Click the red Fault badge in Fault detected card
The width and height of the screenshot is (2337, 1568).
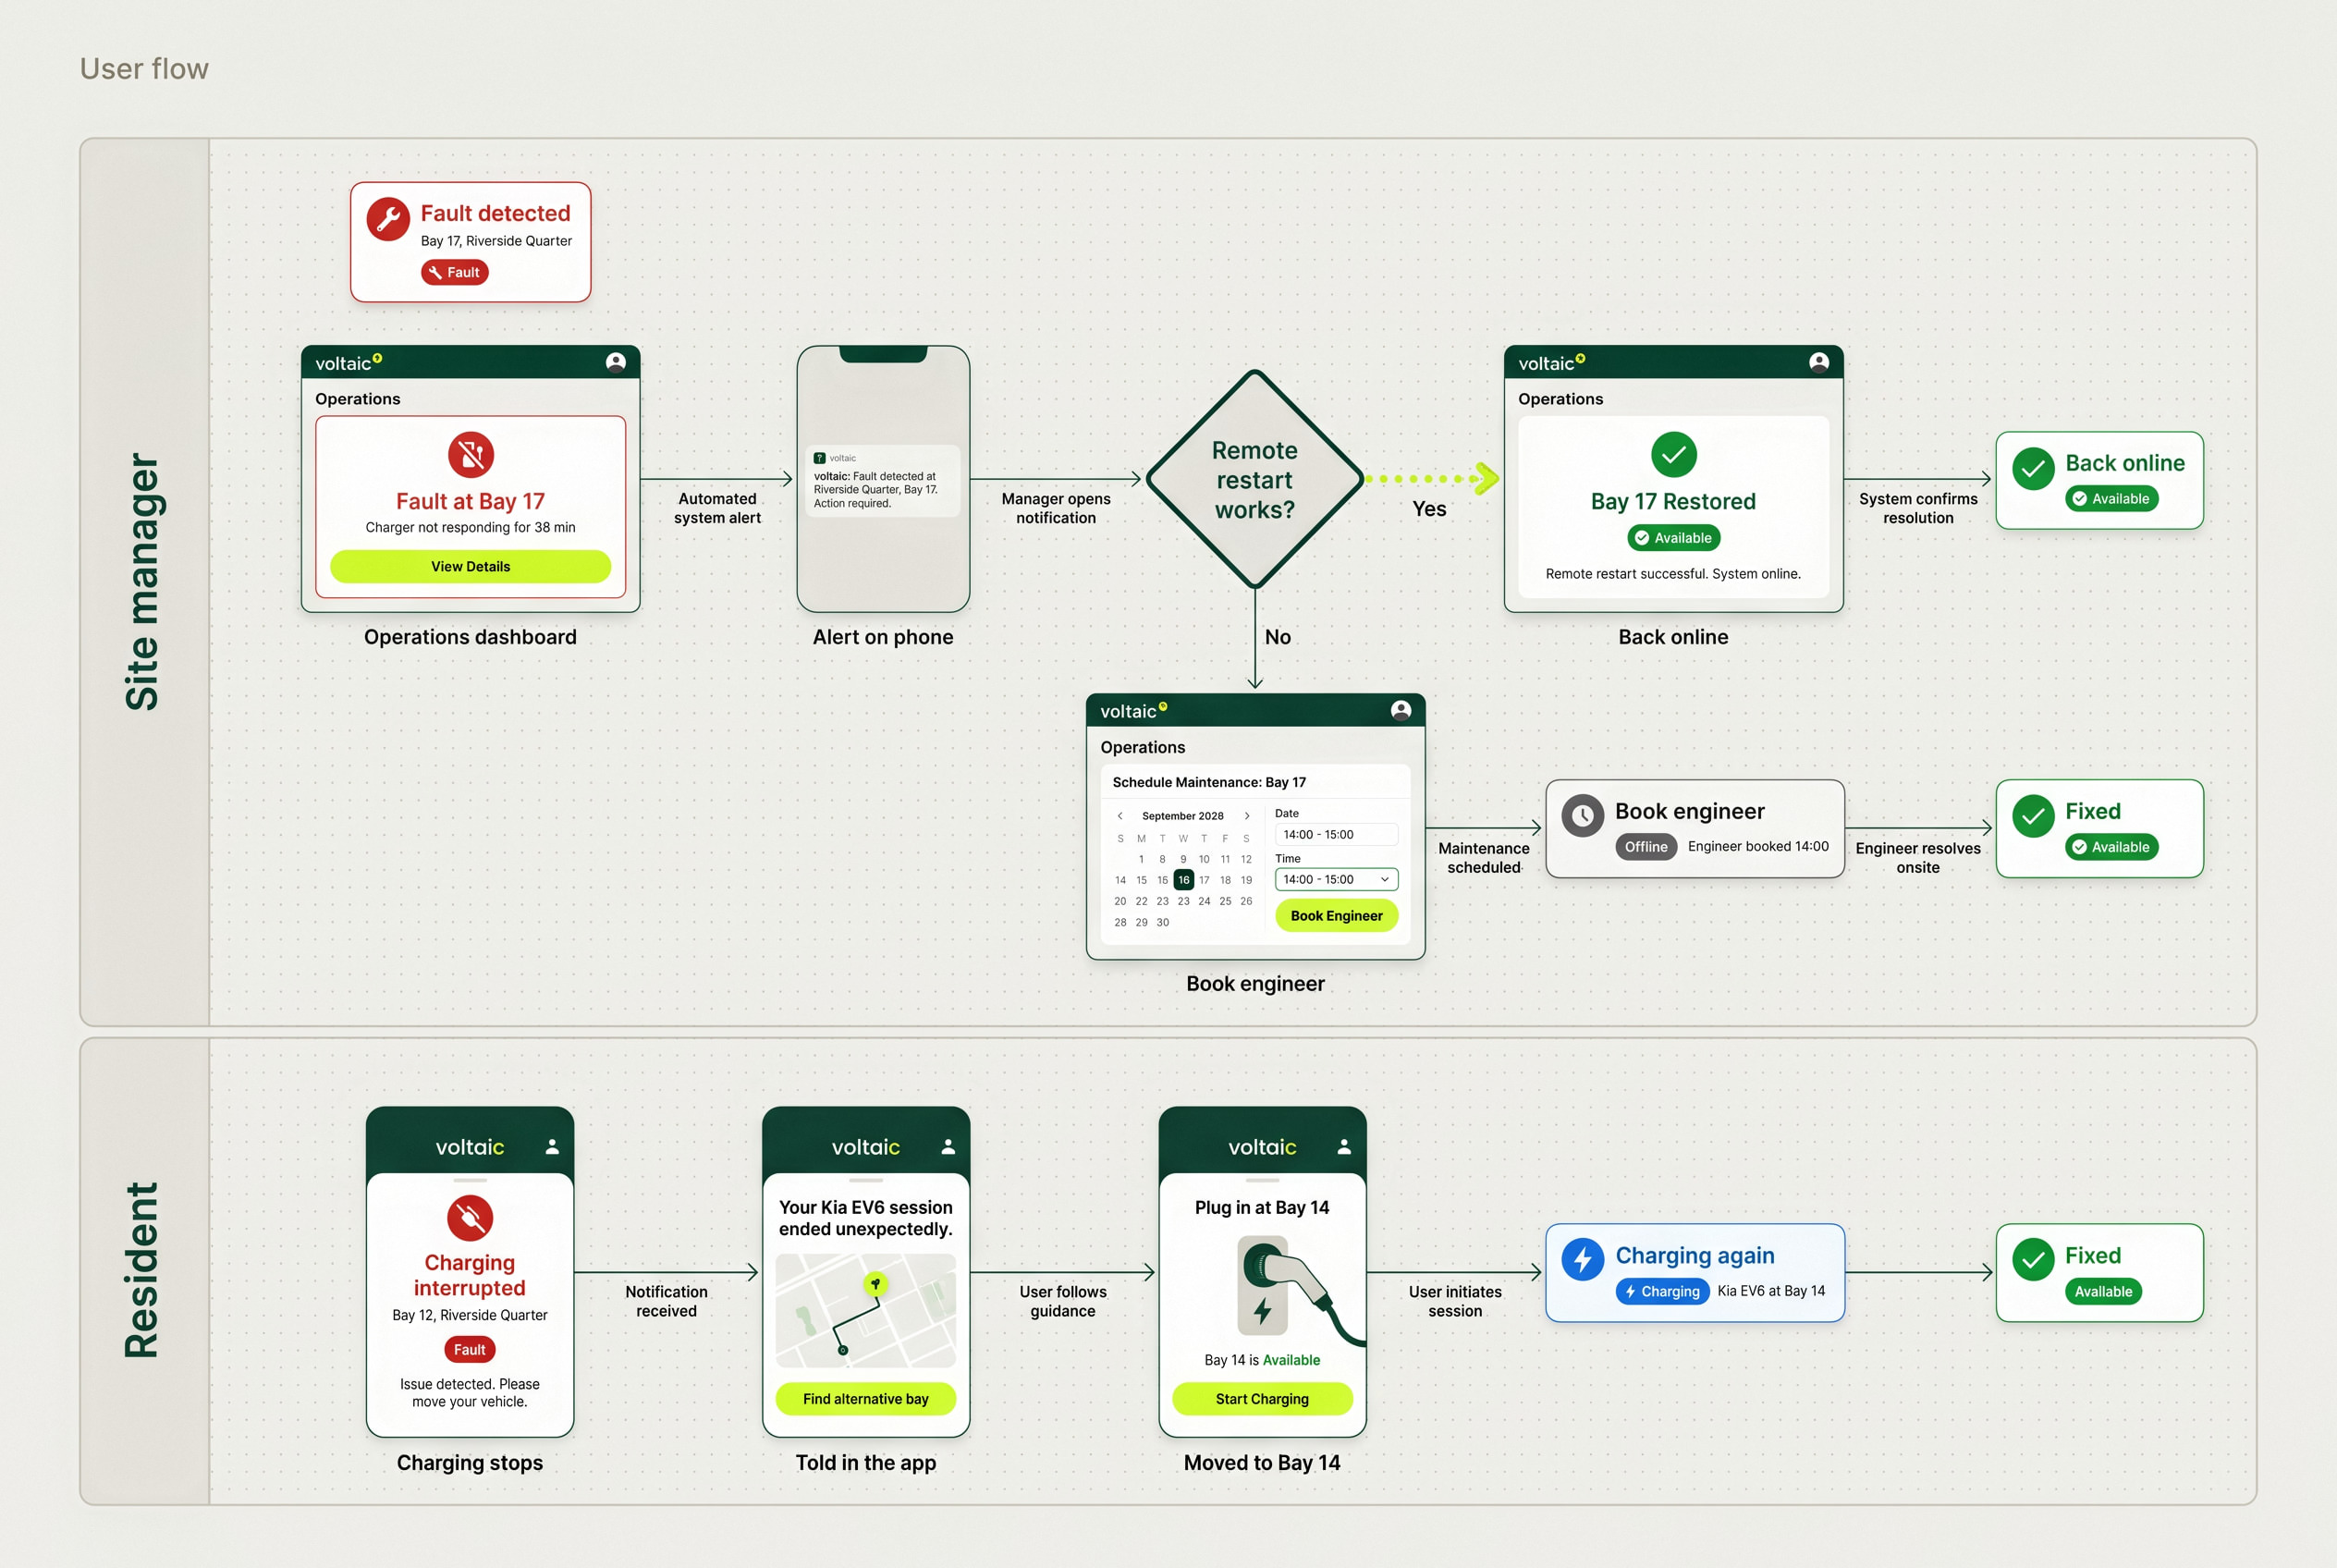click(455, 272)
